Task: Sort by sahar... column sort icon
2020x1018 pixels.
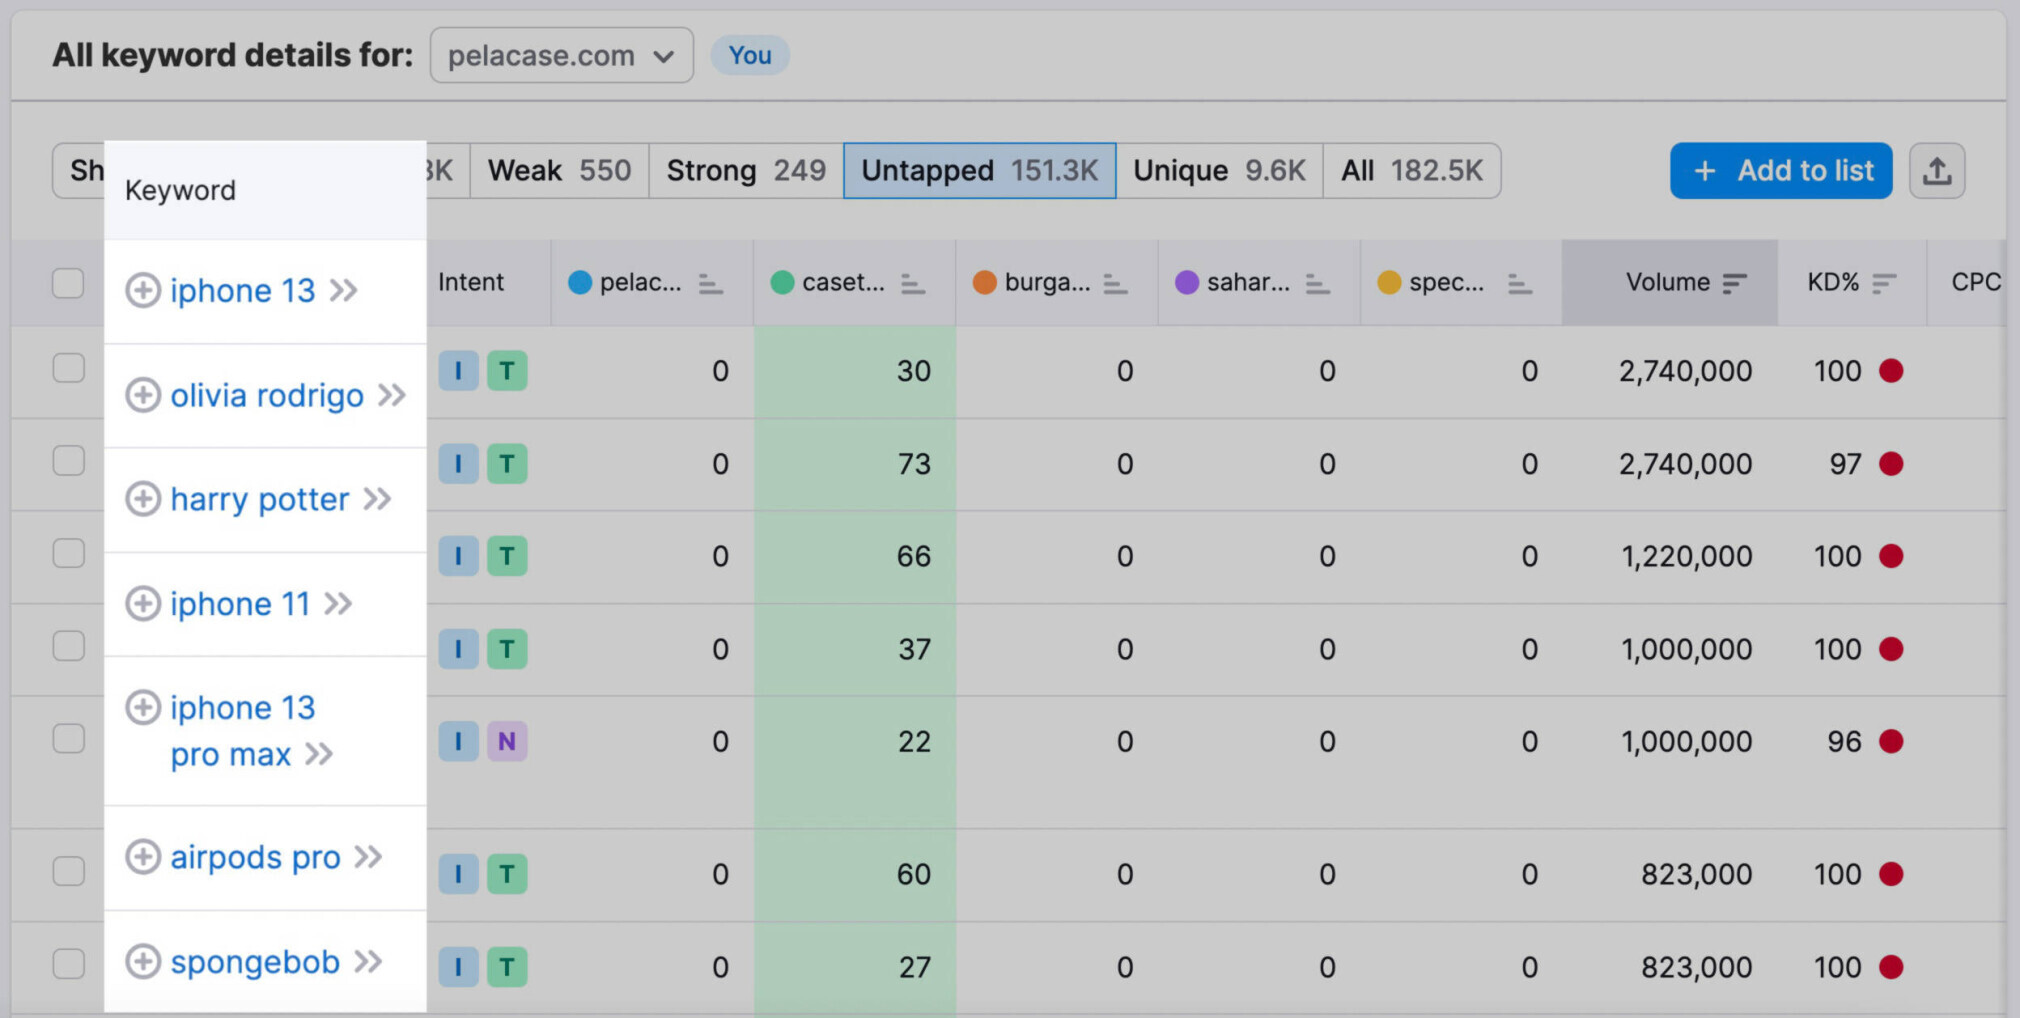Action: [x=1317, y=284]
